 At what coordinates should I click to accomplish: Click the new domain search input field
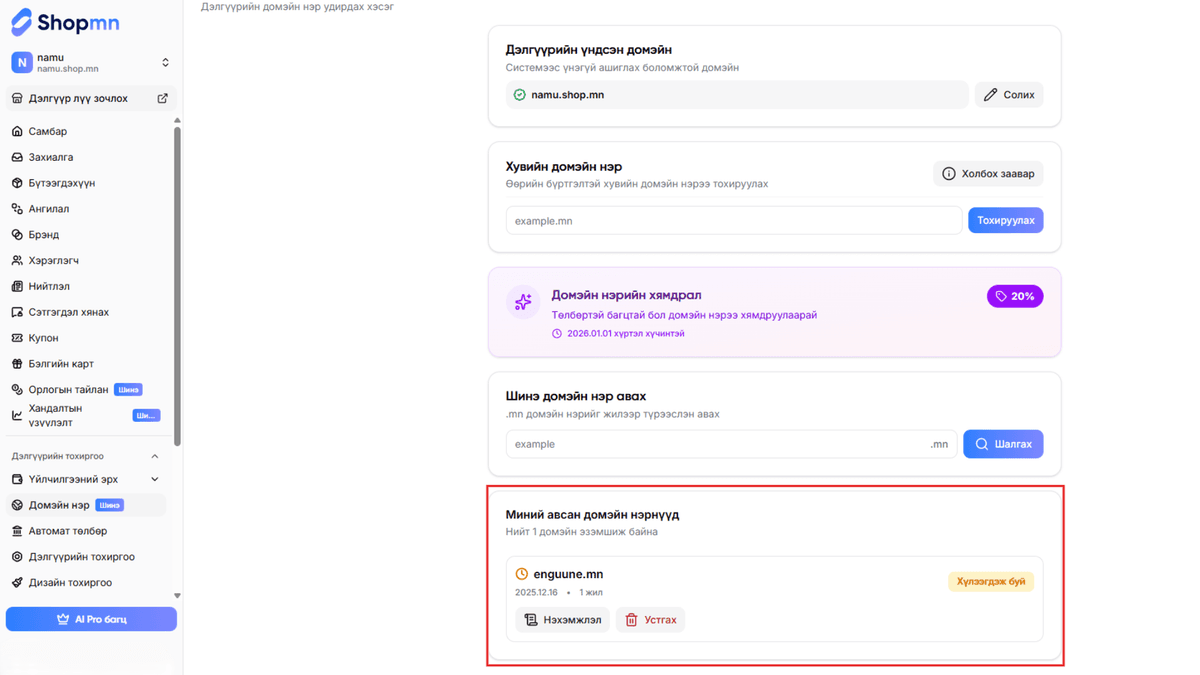pos(715,444)
